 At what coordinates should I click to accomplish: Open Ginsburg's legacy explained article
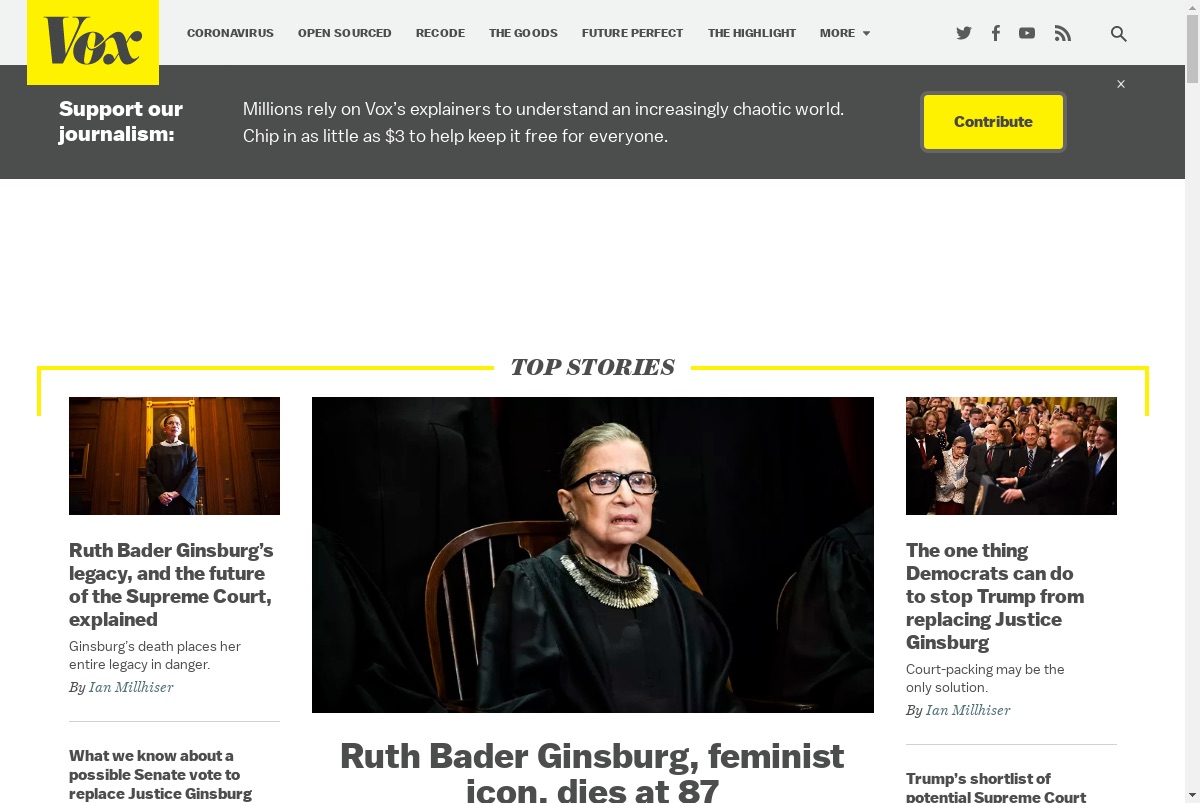tap(171, 585)
